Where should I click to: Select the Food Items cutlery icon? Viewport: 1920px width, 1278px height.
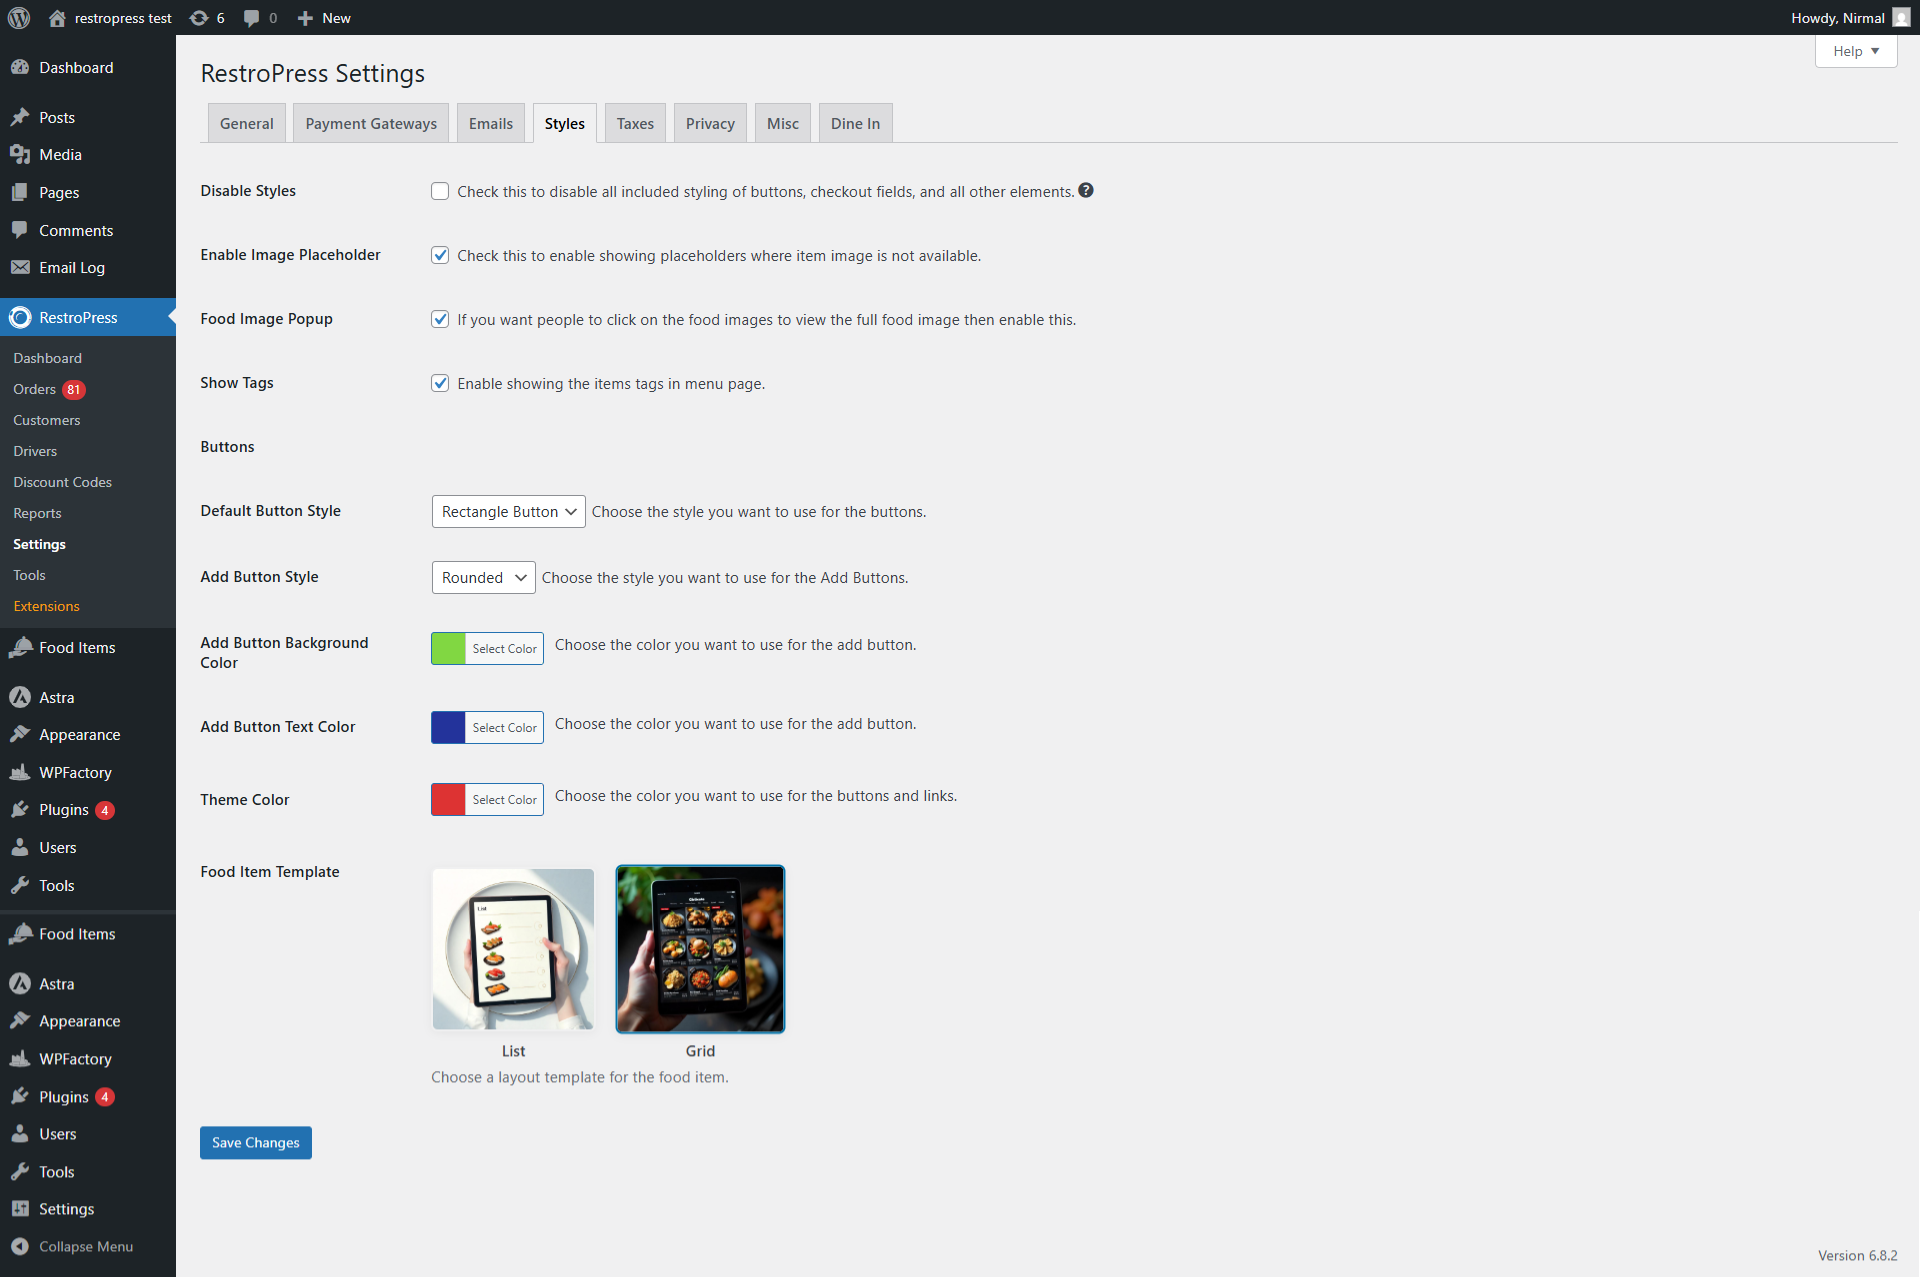(x=22, y=647)
